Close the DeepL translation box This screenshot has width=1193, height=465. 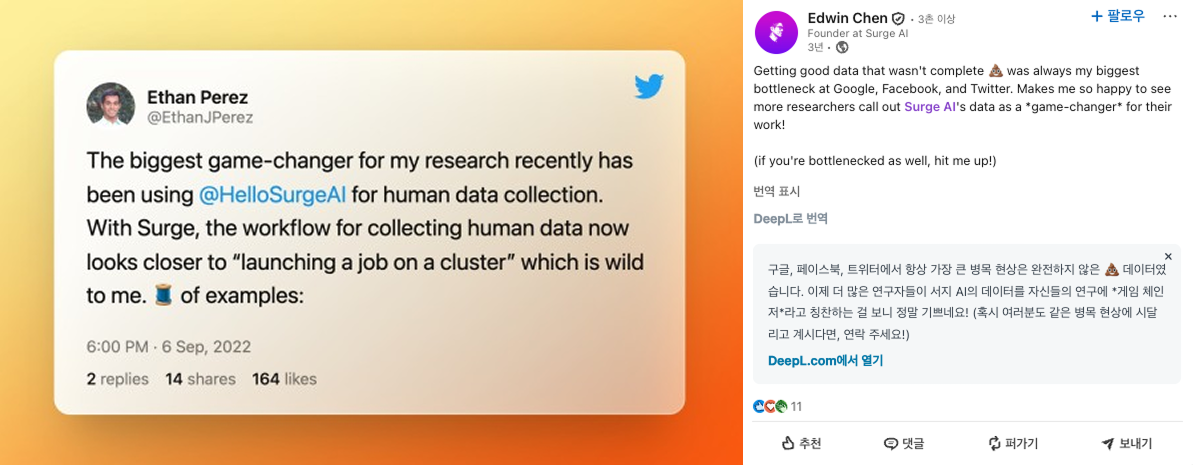[x=1168, y=257]
